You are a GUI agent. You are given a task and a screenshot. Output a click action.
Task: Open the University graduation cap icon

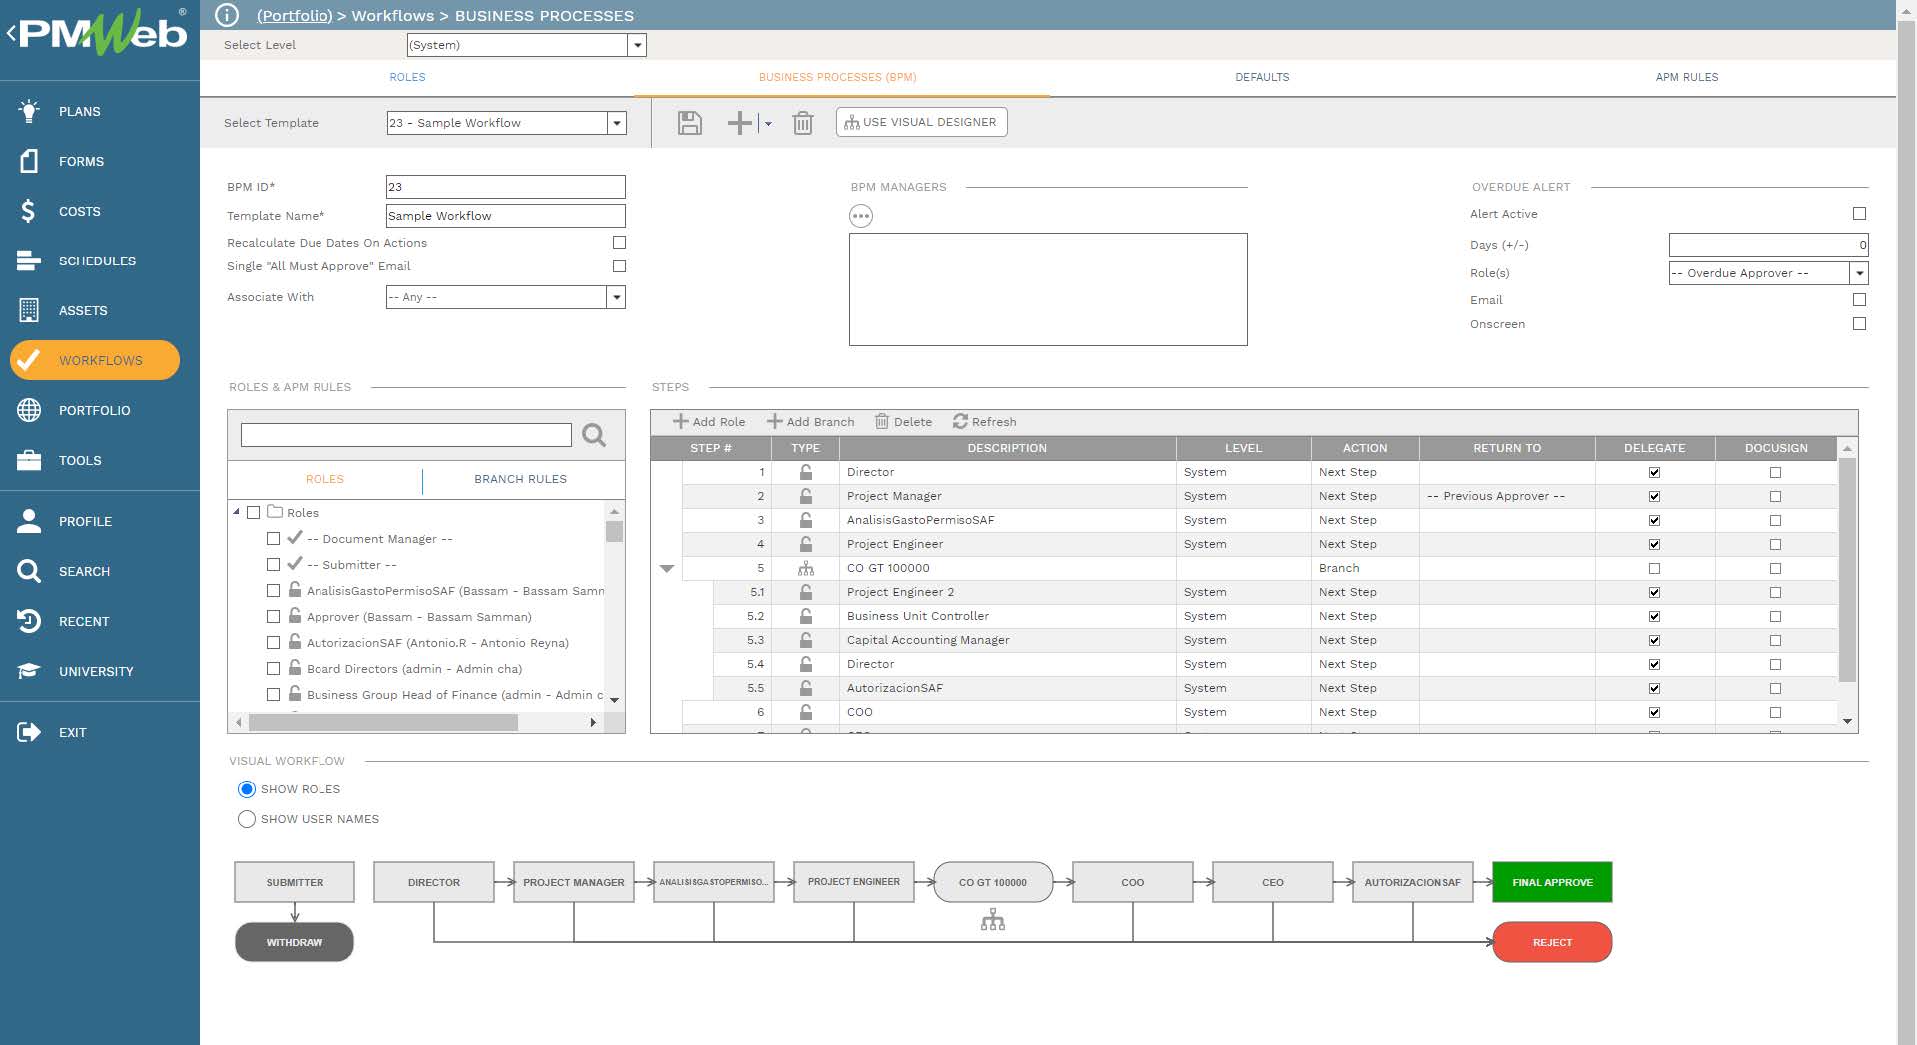[29, 671]
